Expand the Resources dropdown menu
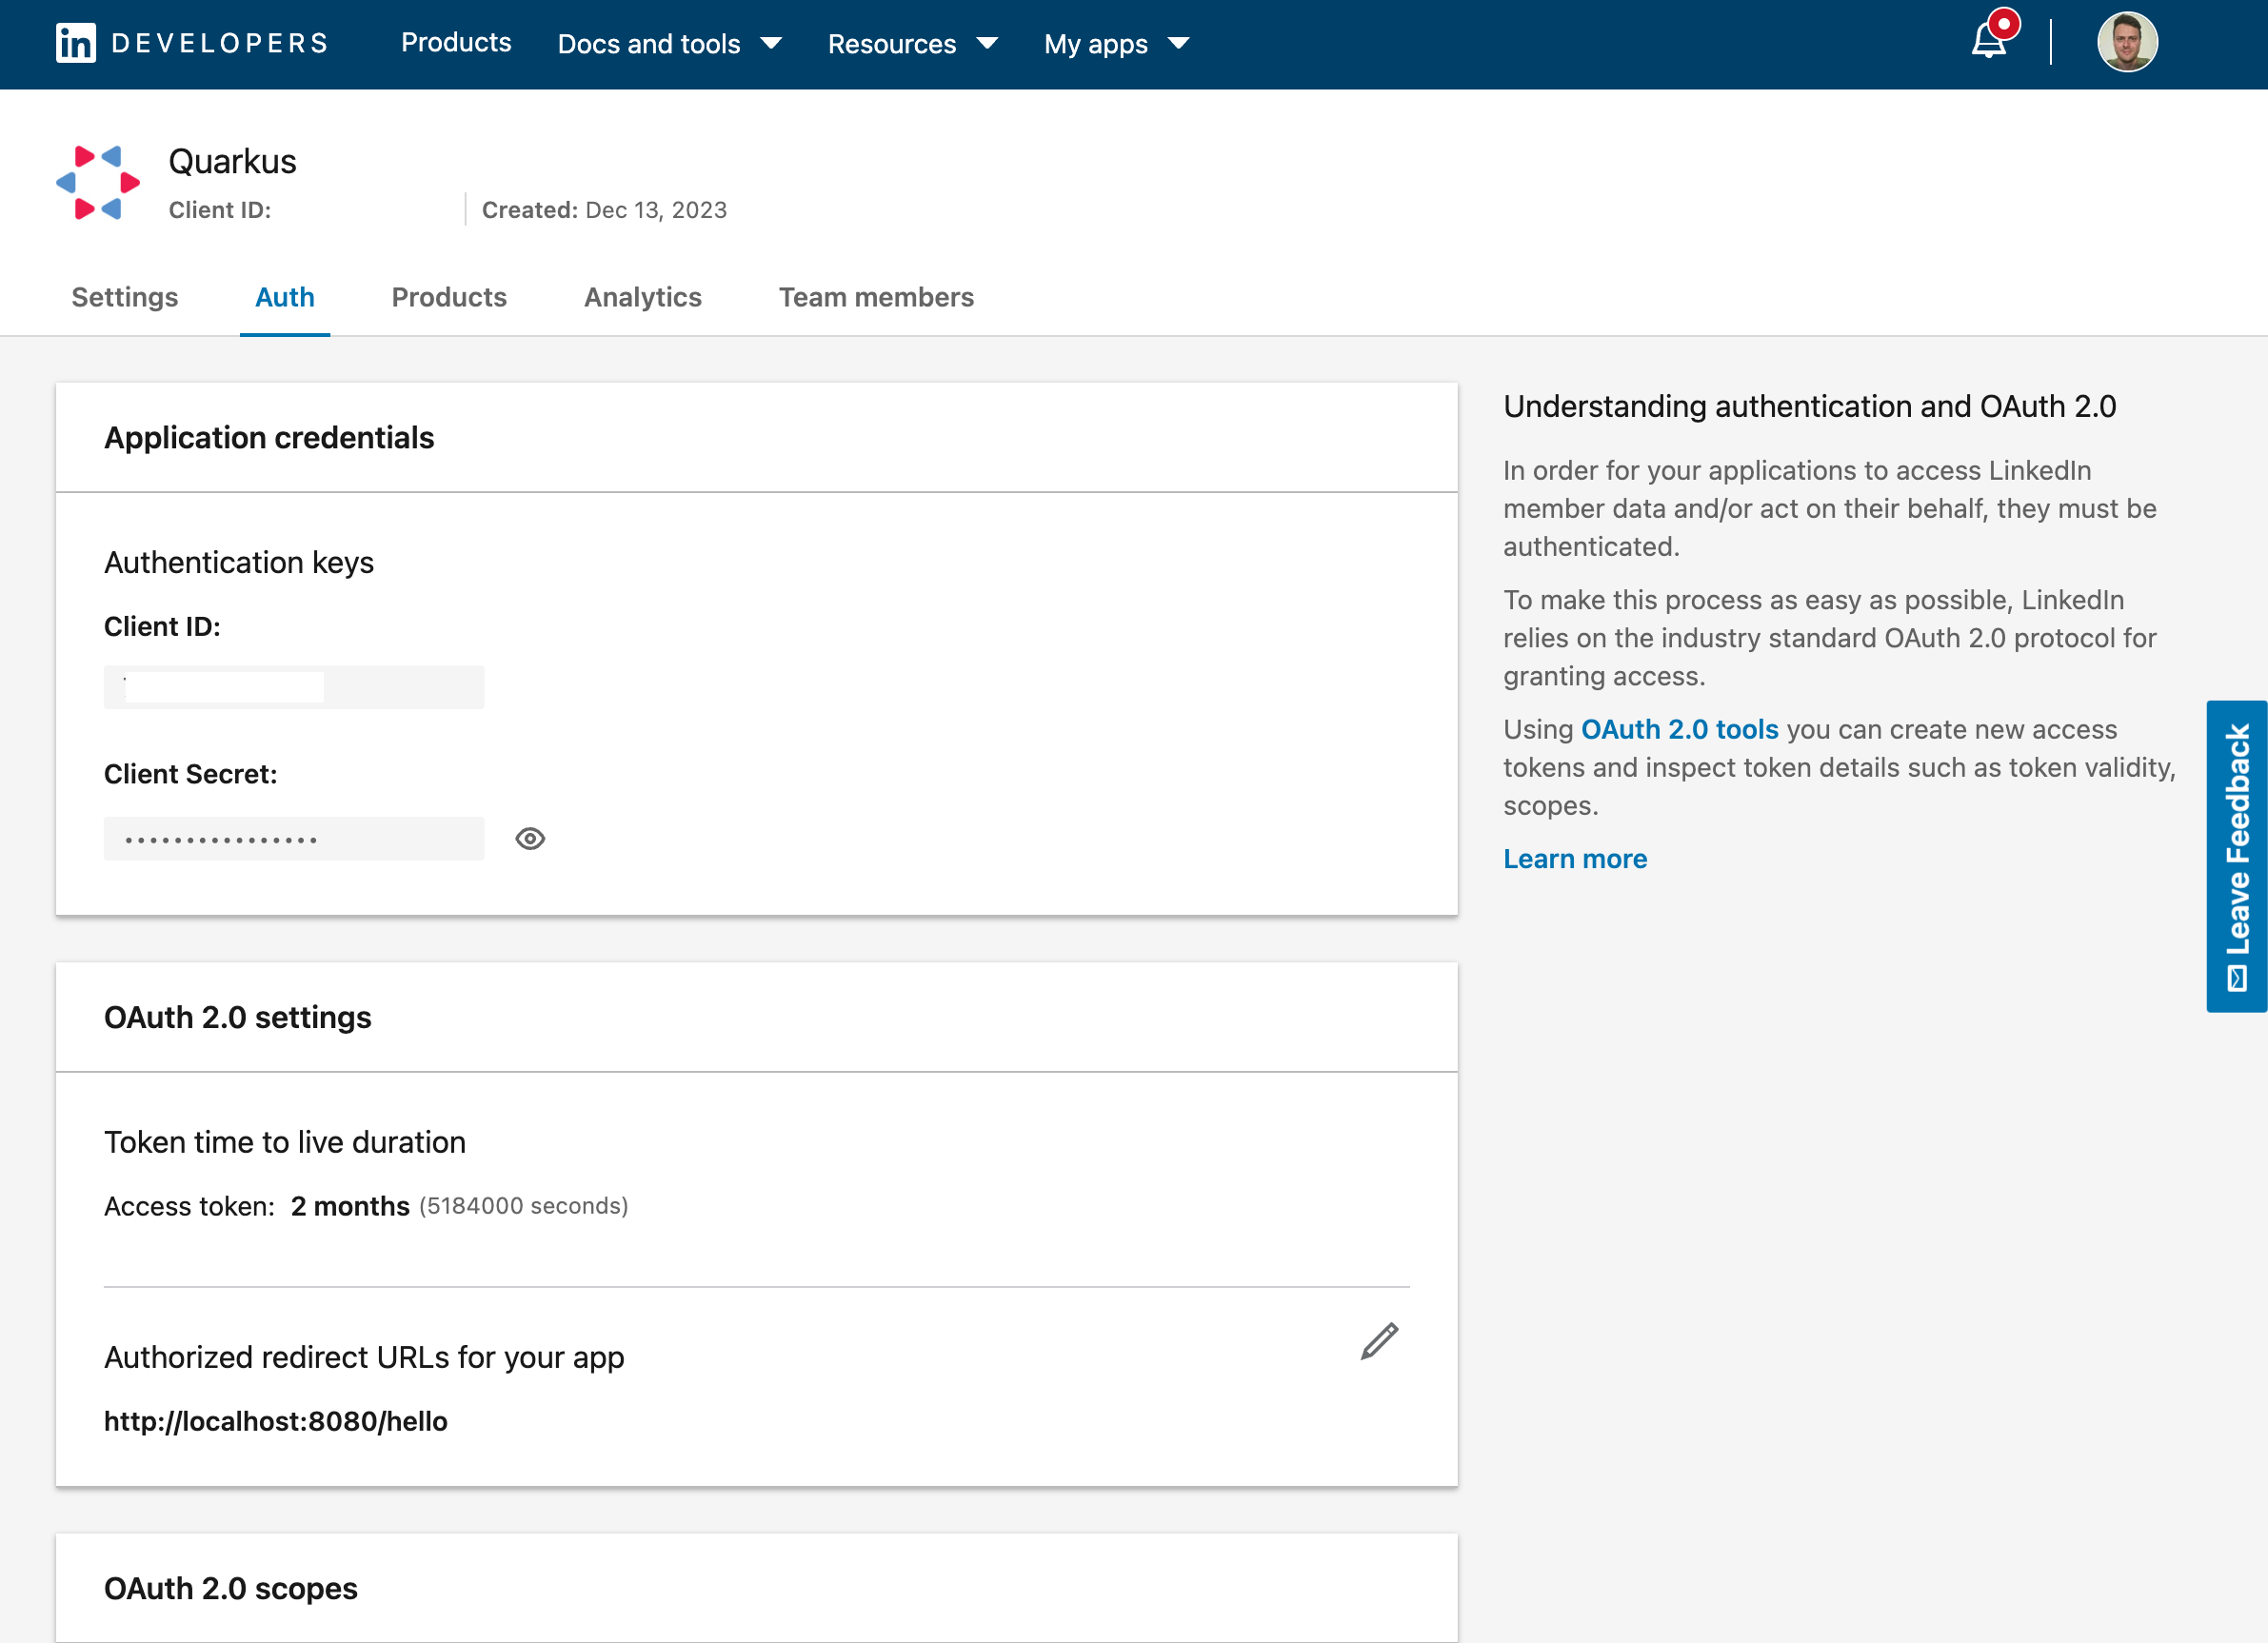Screen dimensions: 2268x1643 click(912, 44)
